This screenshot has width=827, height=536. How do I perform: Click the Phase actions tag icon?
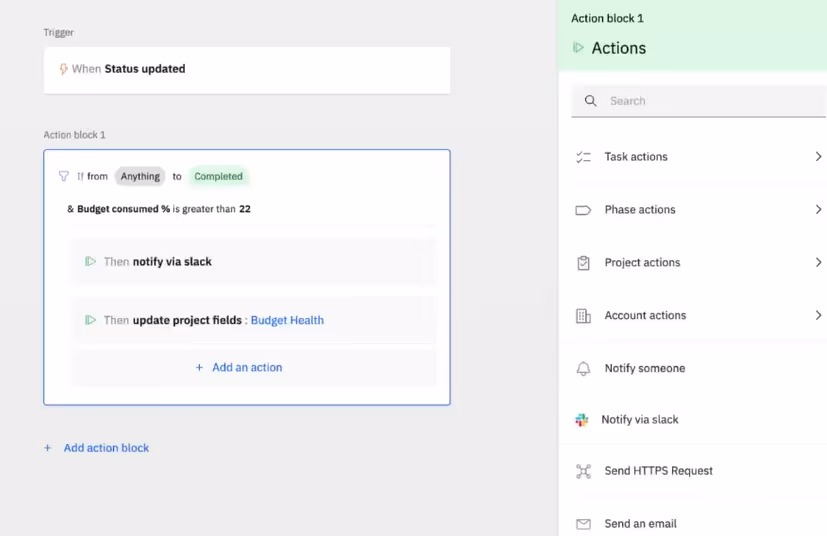click(x=583, y=210)
